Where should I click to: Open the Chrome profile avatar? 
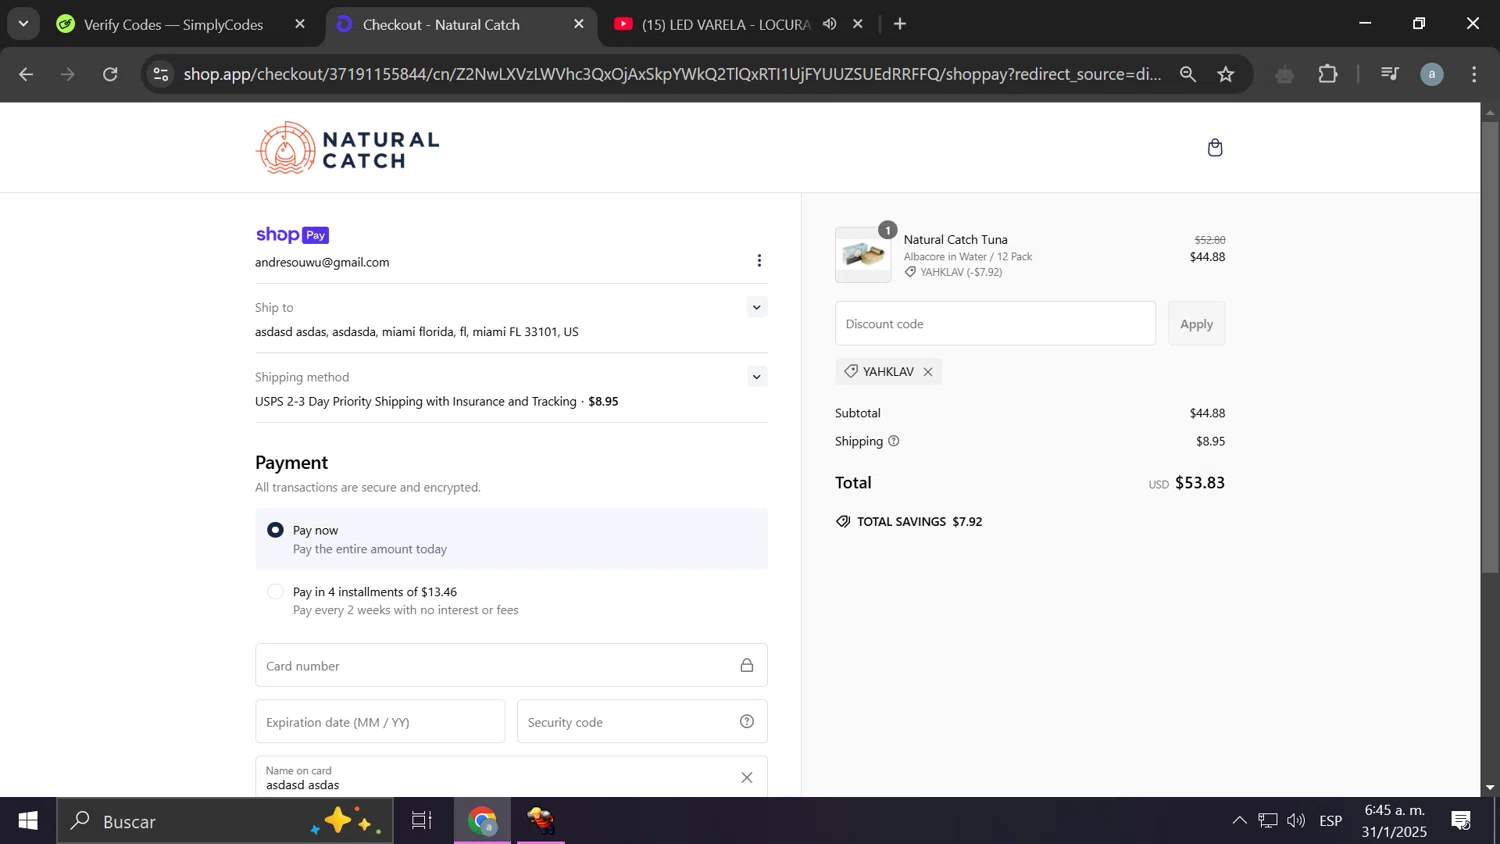coord(1432,74)
